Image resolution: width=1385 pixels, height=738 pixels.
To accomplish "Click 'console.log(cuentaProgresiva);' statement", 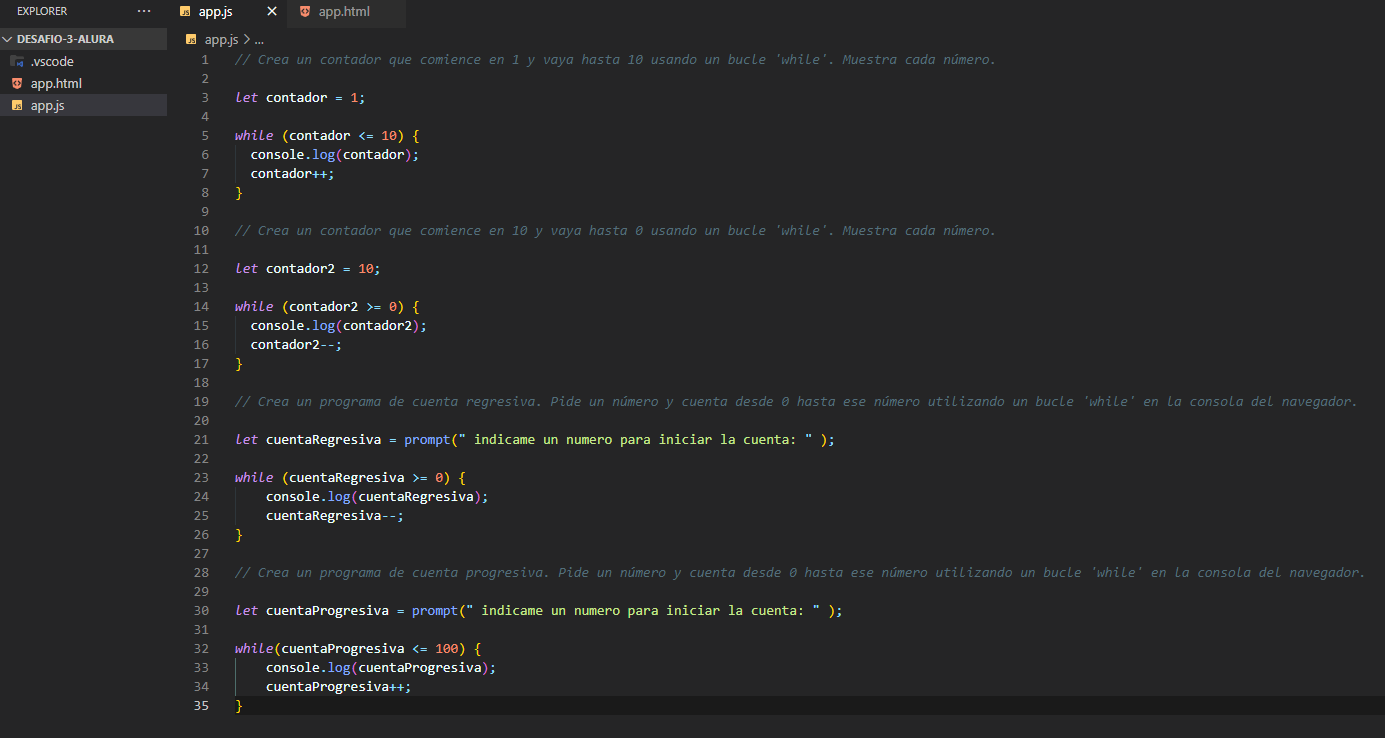I will point(381,668).
